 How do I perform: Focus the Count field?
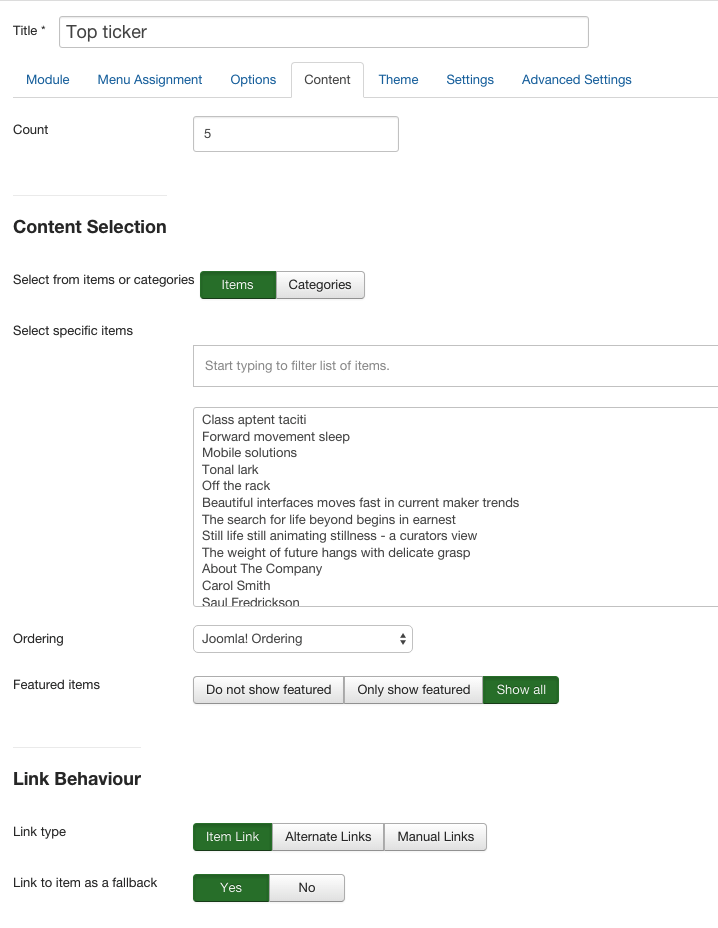tap(296, 134)
